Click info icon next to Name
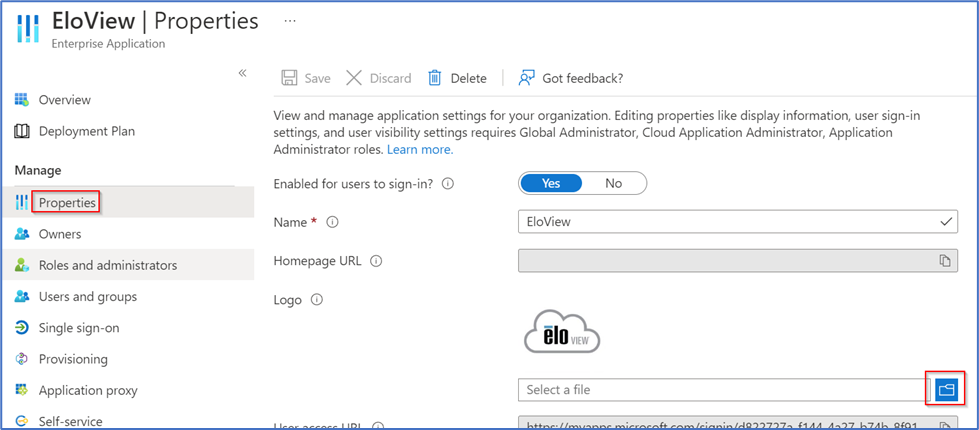Image resolution: width=979 pixels, height=430 pixels. point(332,222)
